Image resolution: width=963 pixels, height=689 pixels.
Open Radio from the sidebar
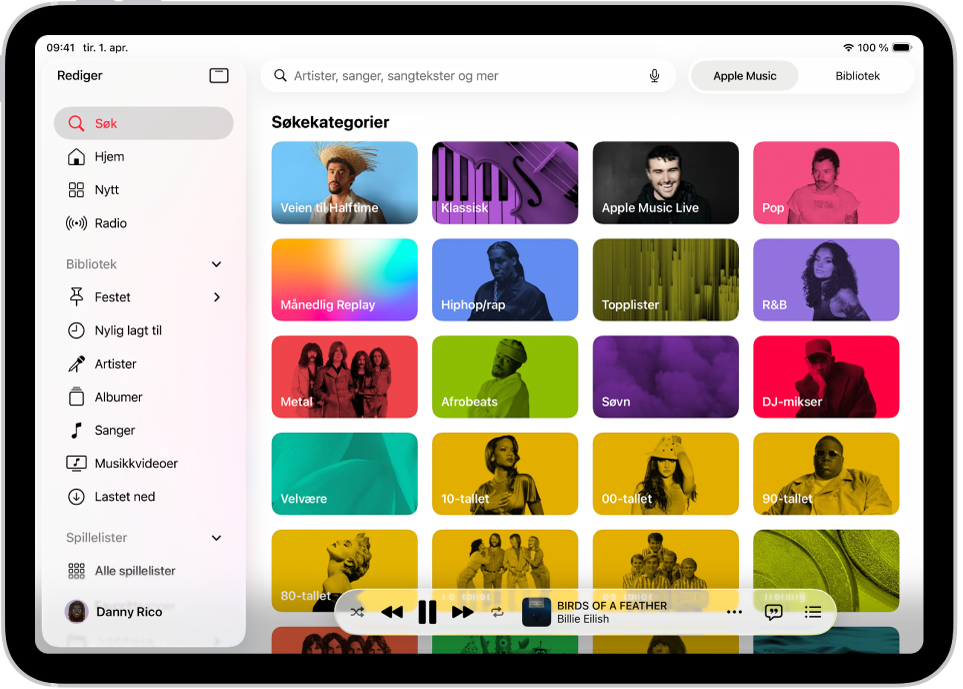click(144, 223)
